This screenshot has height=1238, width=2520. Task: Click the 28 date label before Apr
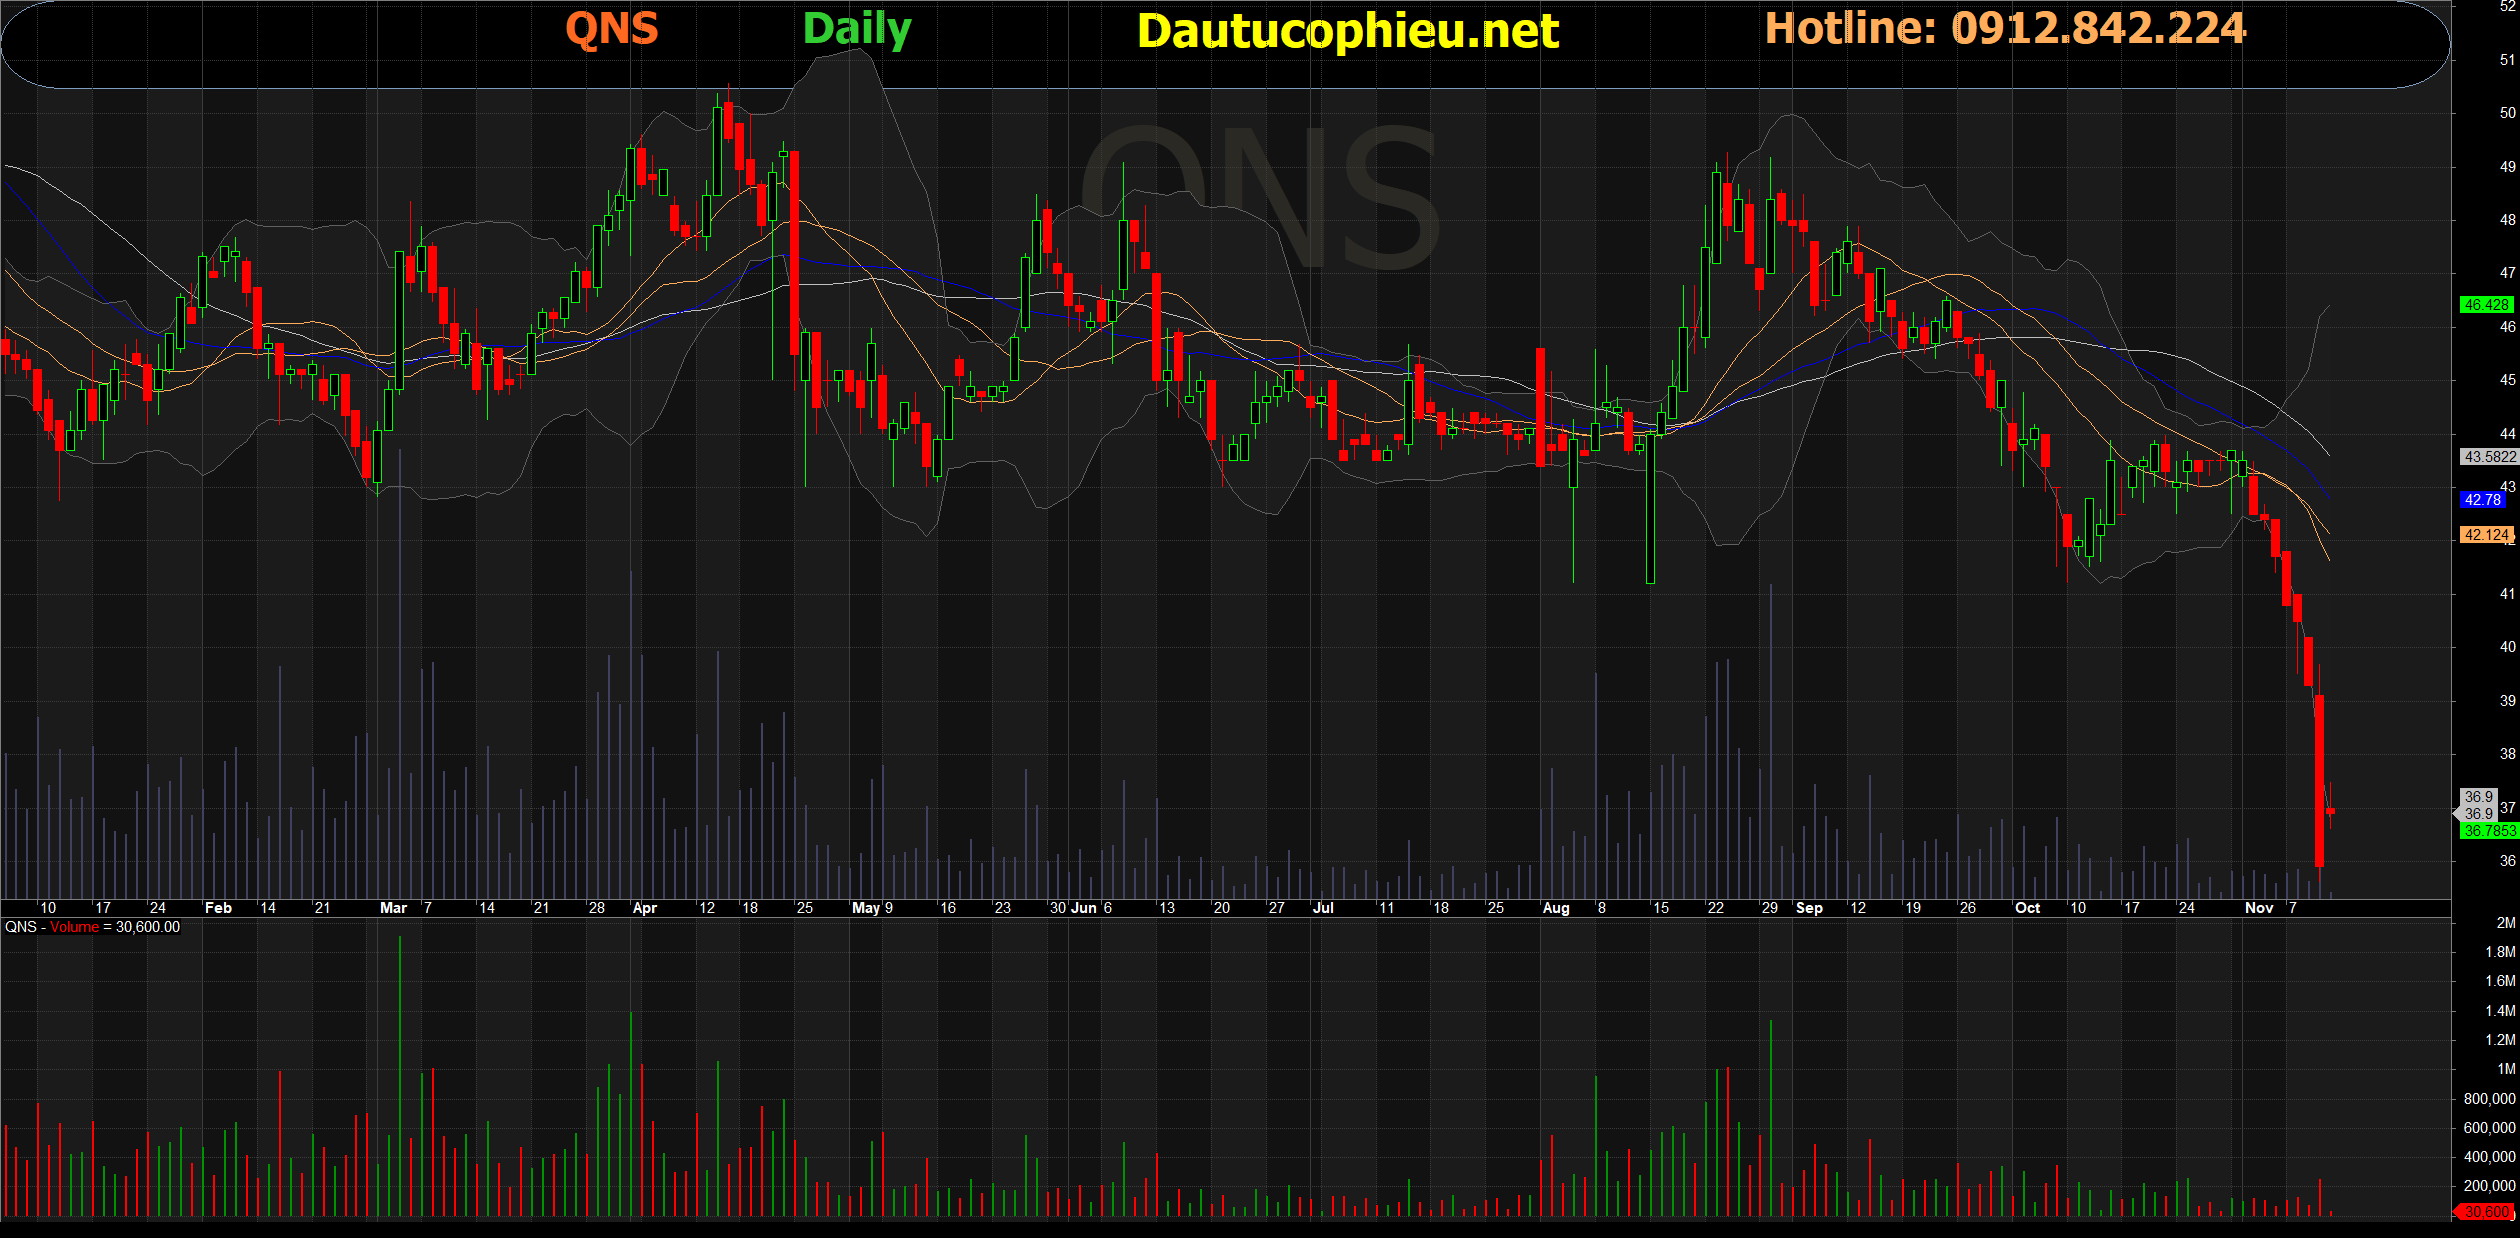(x=597, y=908)
